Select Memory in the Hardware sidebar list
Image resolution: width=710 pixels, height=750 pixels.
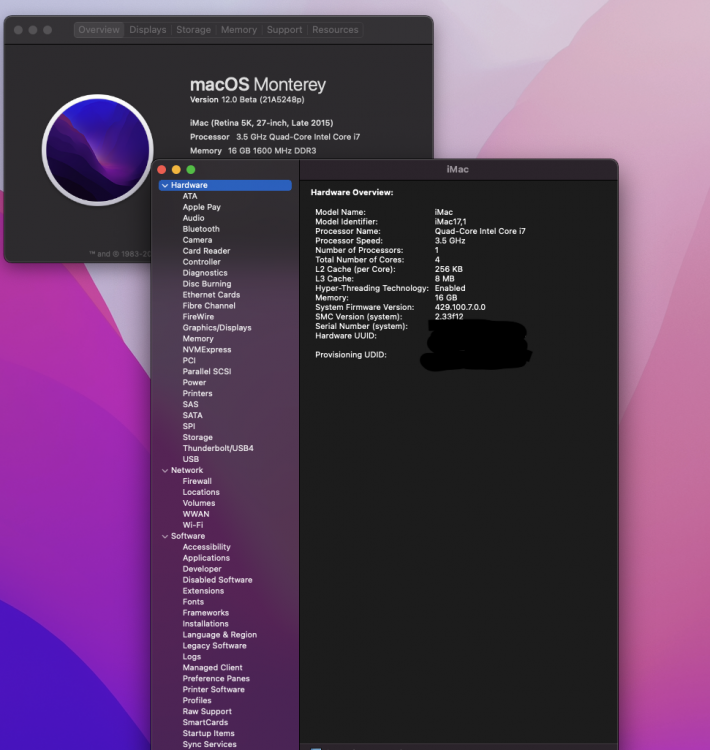[198, 339]
